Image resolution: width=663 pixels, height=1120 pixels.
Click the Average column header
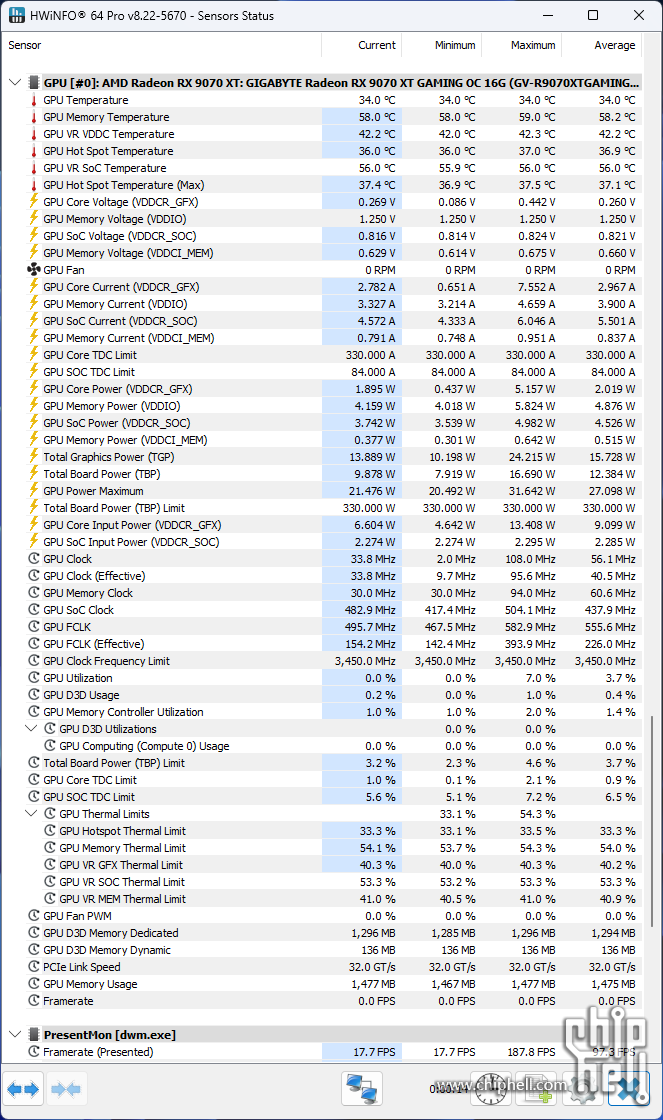[x=602, y=45]
